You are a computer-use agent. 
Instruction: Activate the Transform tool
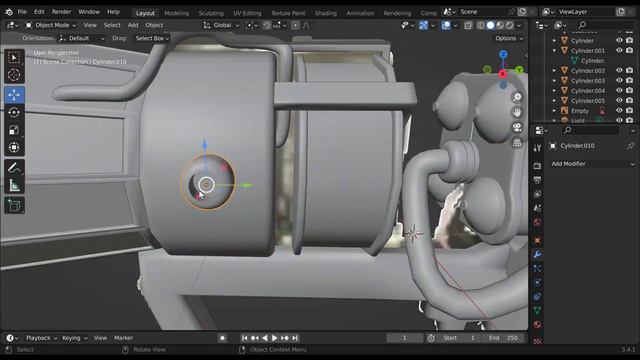coord(14,147)
